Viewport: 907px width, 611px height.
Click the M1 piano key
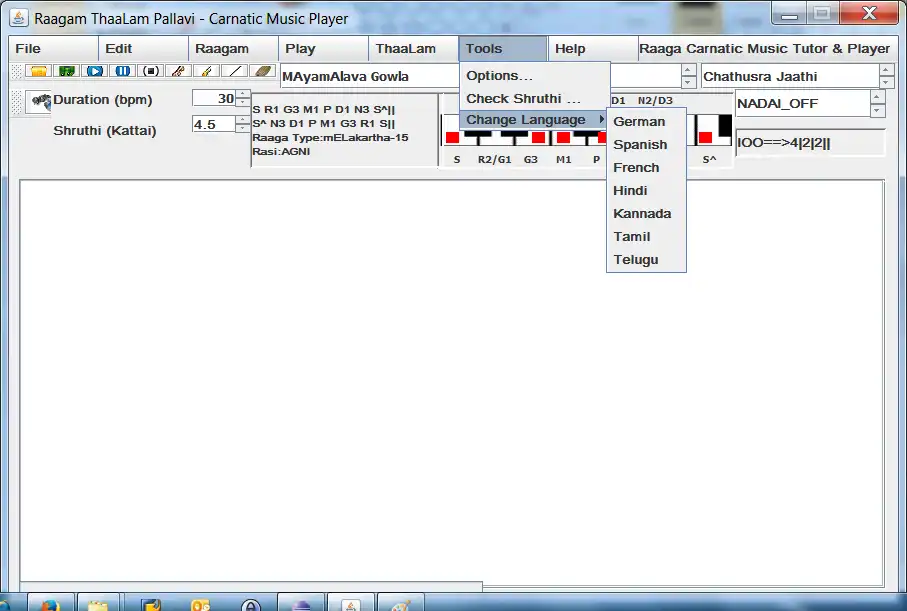pyautogui.click(x=562, y=137)
